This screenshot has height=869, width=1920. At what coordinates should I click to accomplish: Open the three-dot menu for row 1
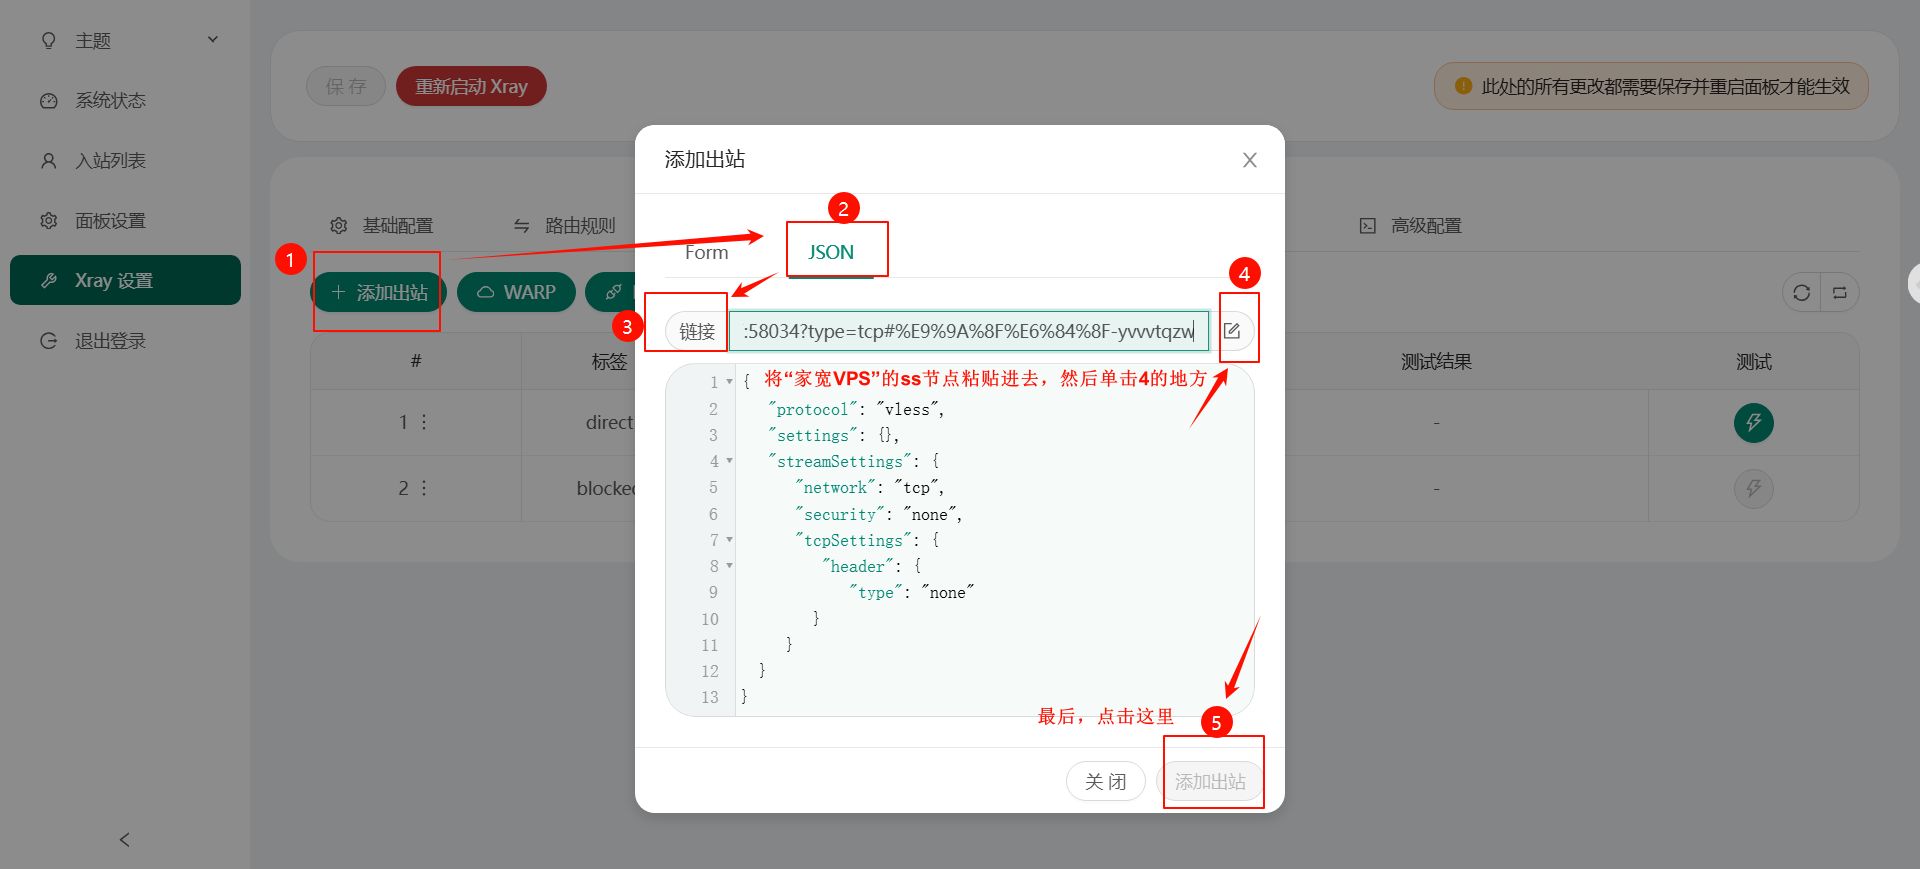point(424,422)
